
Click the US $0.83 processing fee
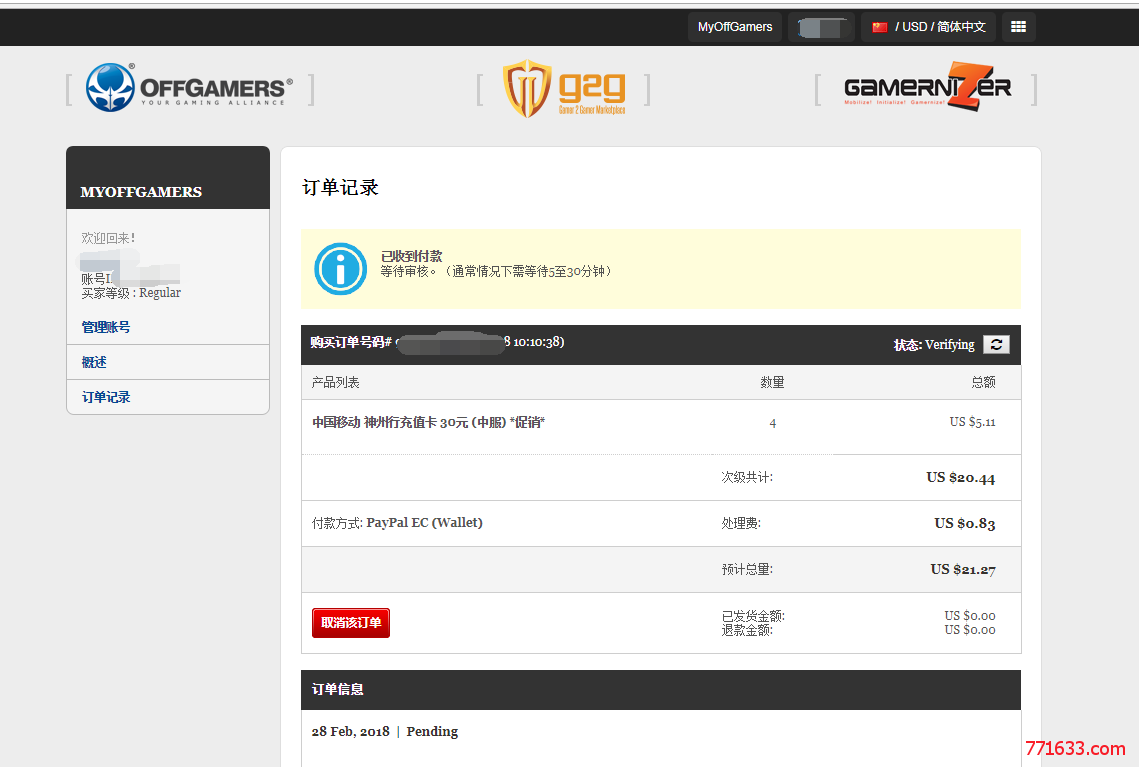point(965,523)
